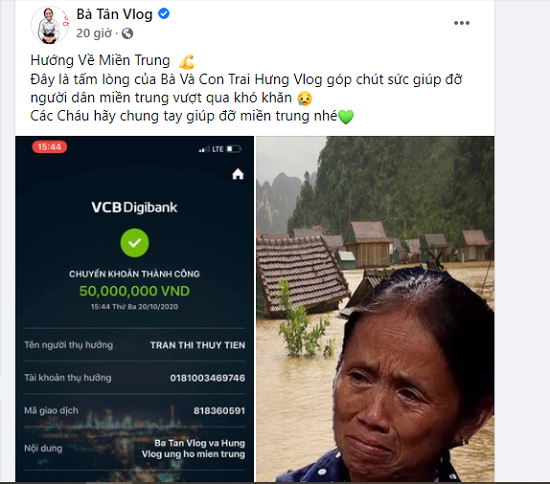The image size is (550, 484).
Task: Click the account number 0181003469746
Action: (x=208, y=378)
